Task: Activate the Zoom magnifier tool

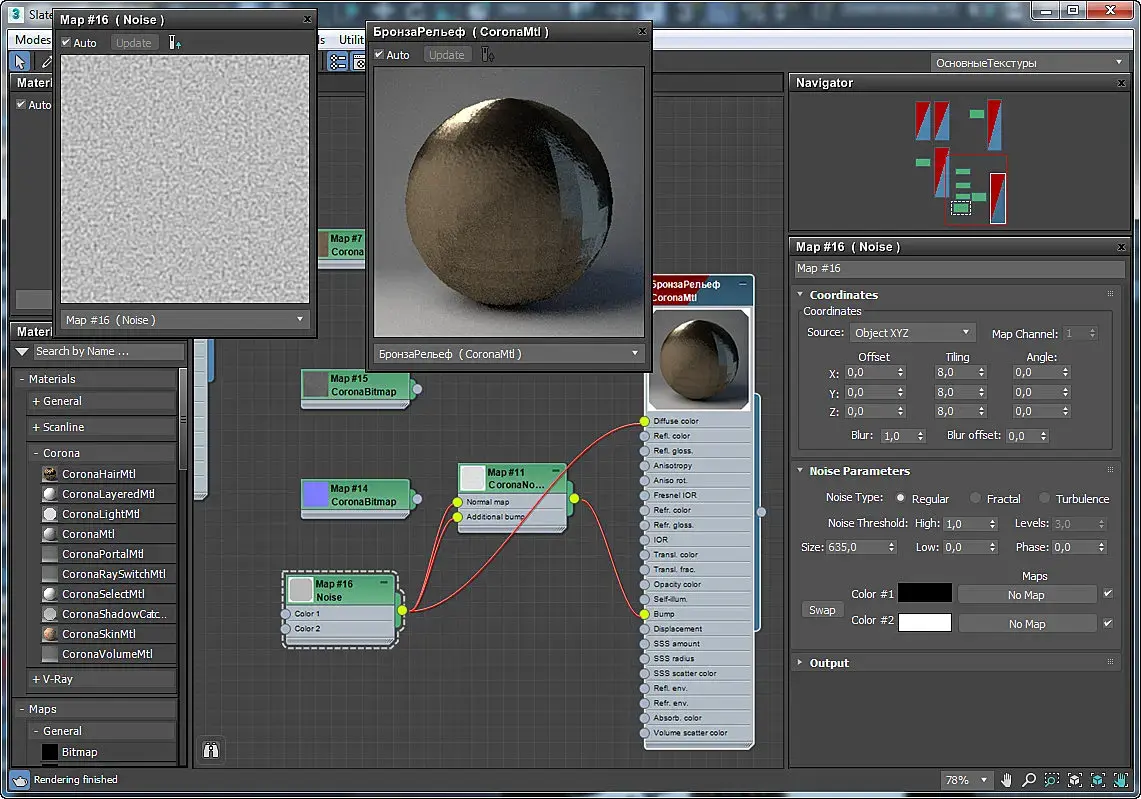Action: pyautogui.click(x=1029, y=780)
